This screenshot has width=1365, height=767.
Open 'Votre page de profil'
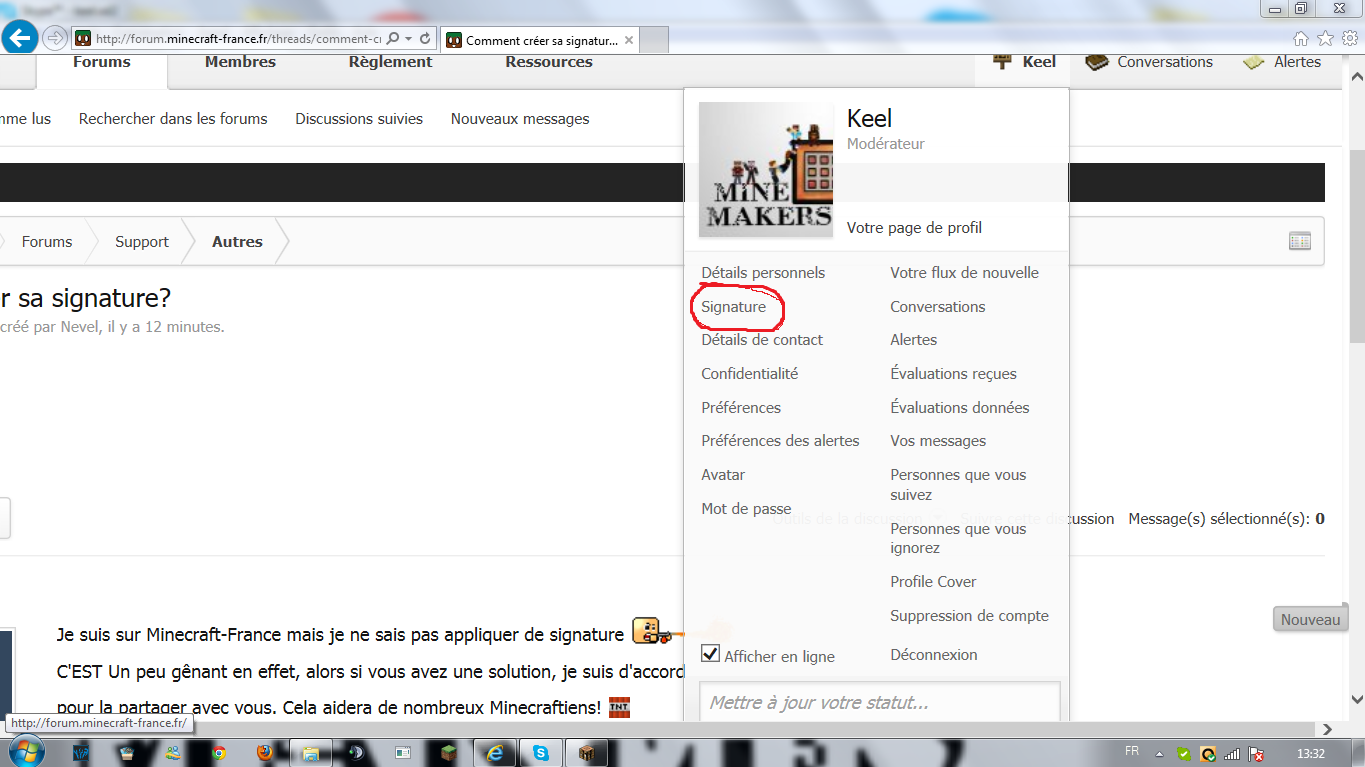(914, 228)
